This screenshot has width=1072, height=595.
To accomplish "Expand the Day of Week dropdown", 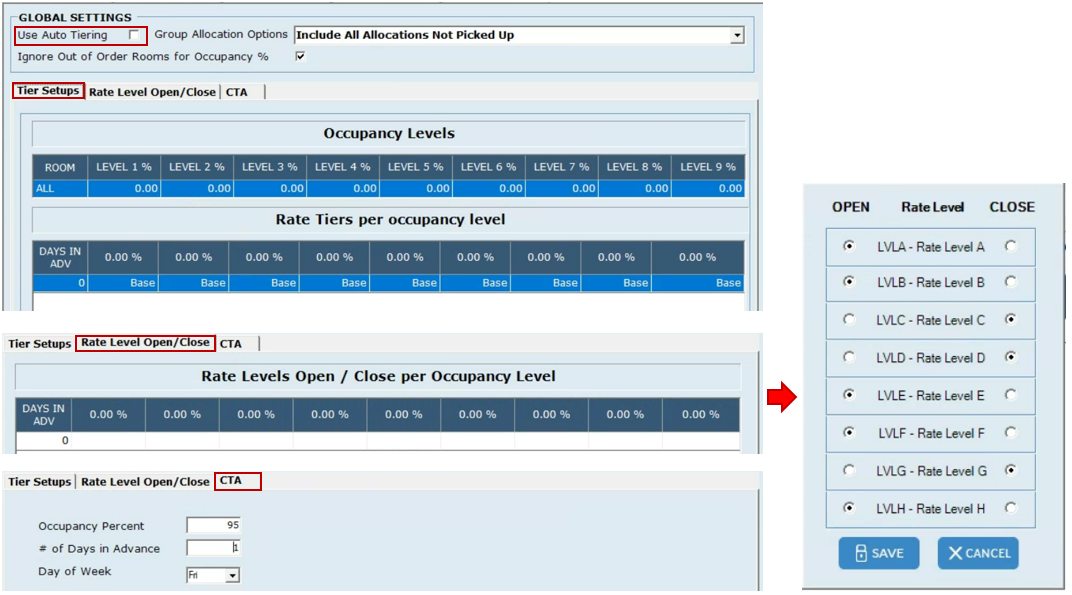I will [232, 575].
